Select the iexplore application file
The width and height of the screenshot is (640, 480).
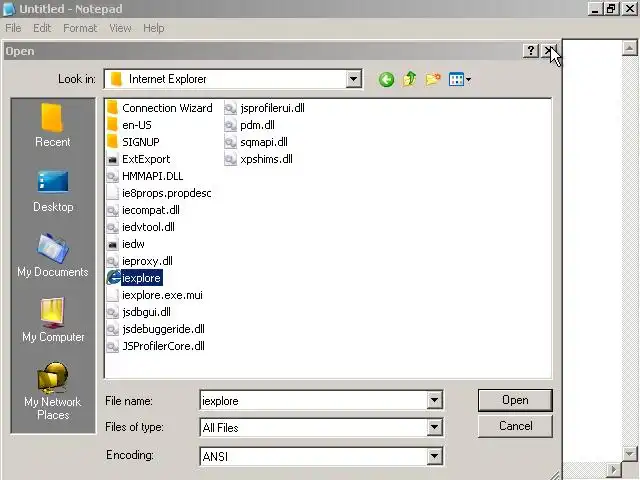tap(134, 278)
